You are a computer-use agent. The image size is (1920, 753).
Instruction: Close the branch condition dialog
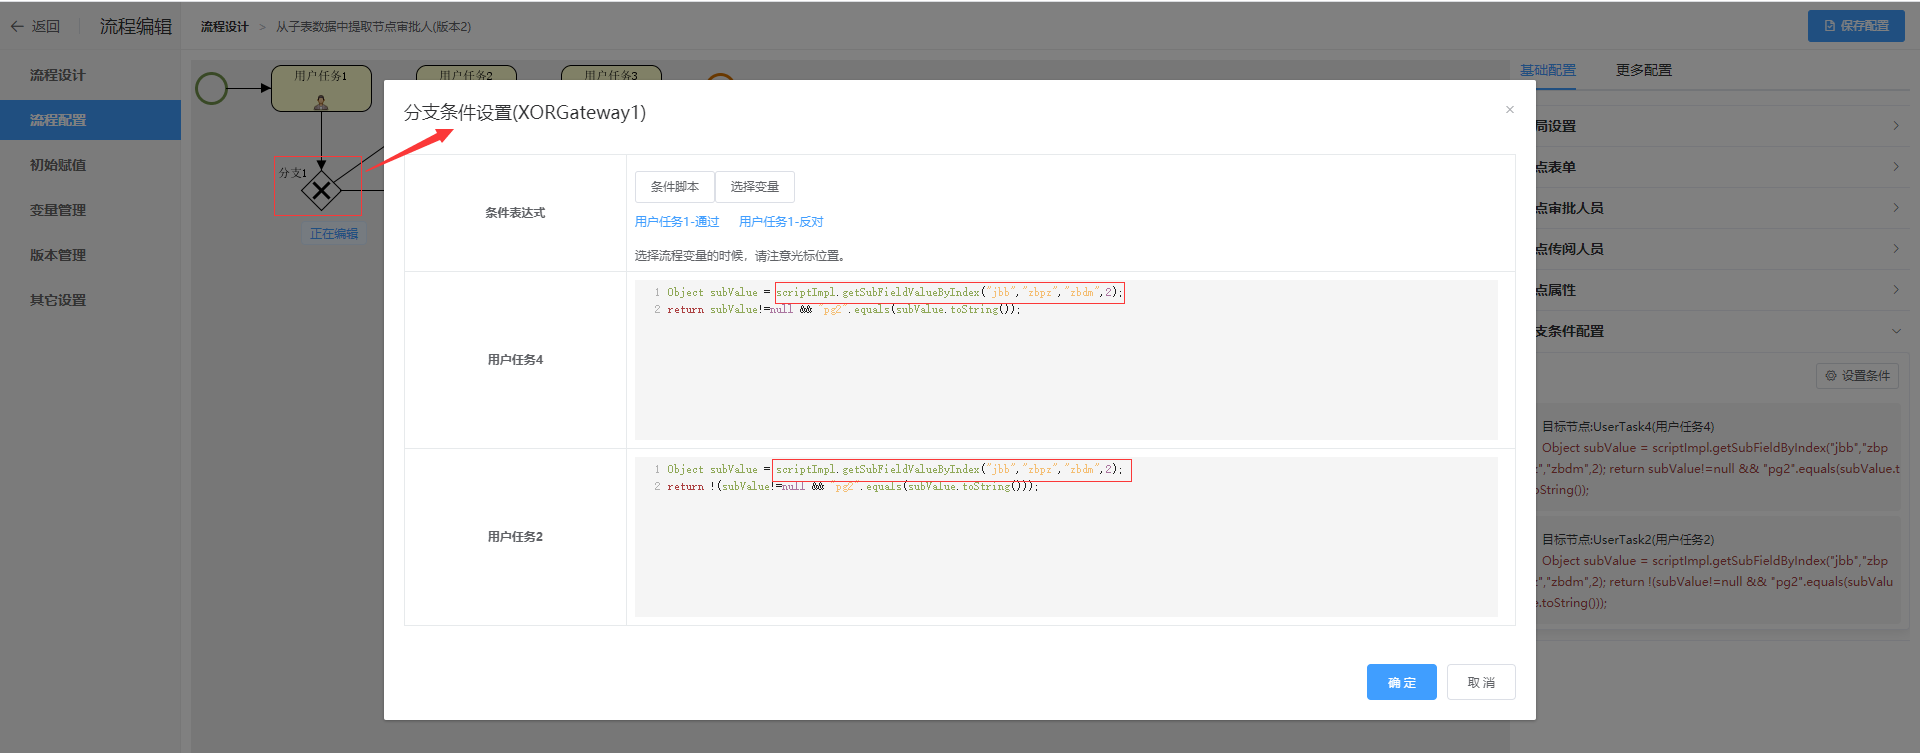tap(1509, 110)
